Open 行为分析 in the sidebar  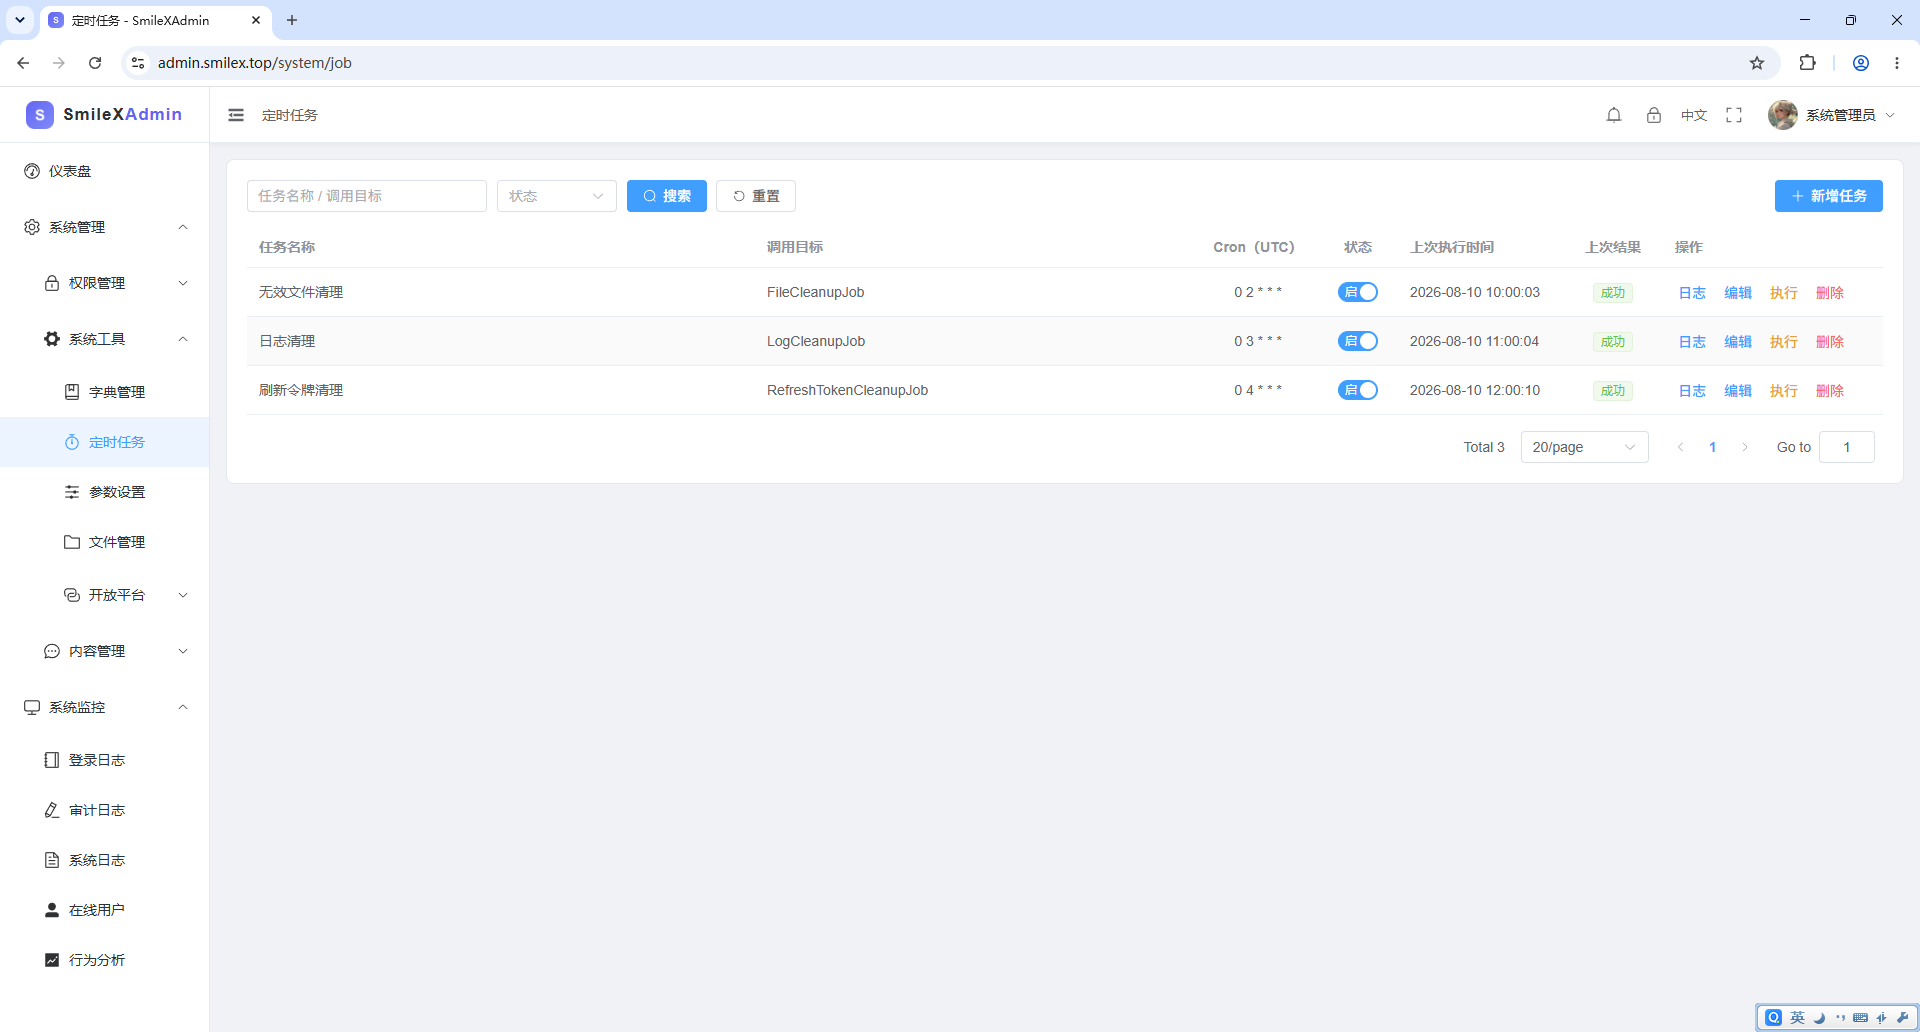pyautogui.click(x=105, y=960)
